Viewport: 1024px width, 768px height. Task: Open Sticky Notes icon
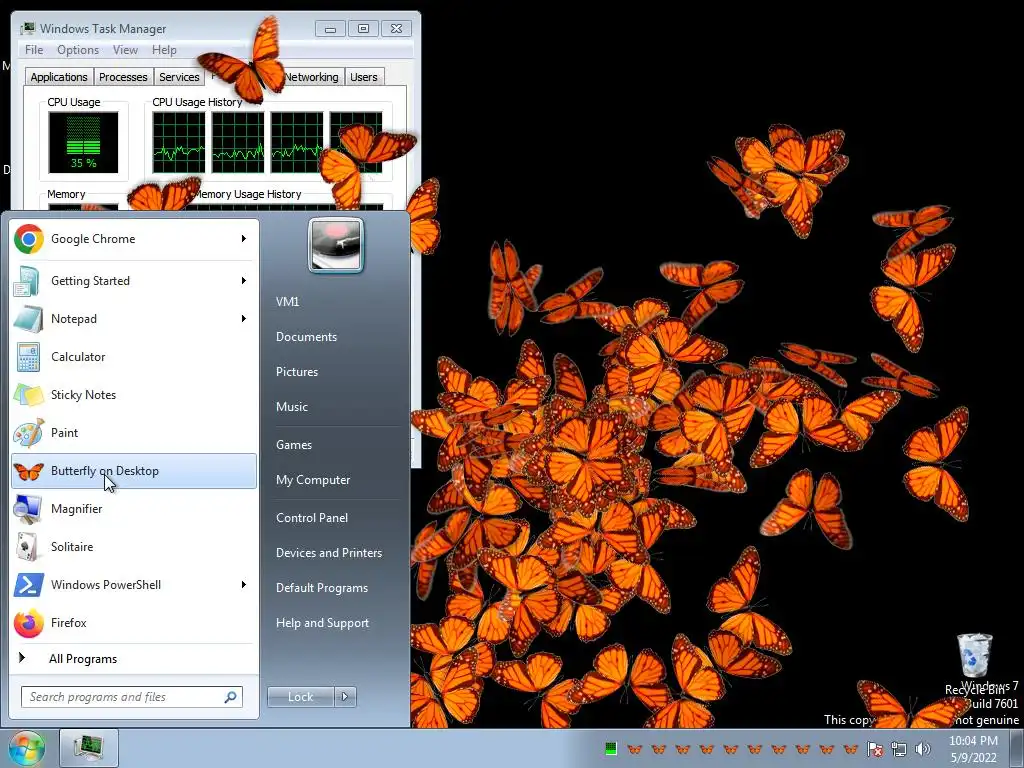28,394
